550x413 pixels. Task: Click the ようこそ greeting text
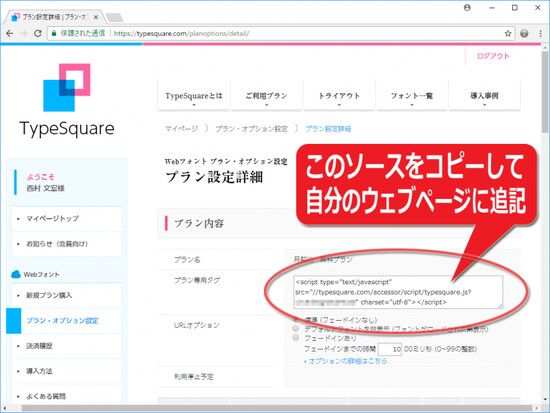click(x=40, y=177)
